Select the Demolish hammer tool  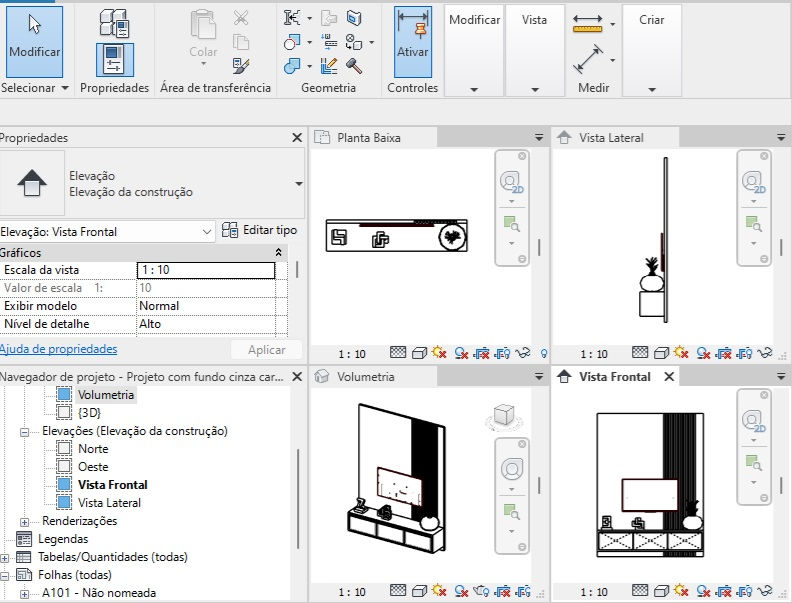coord(354,66)
